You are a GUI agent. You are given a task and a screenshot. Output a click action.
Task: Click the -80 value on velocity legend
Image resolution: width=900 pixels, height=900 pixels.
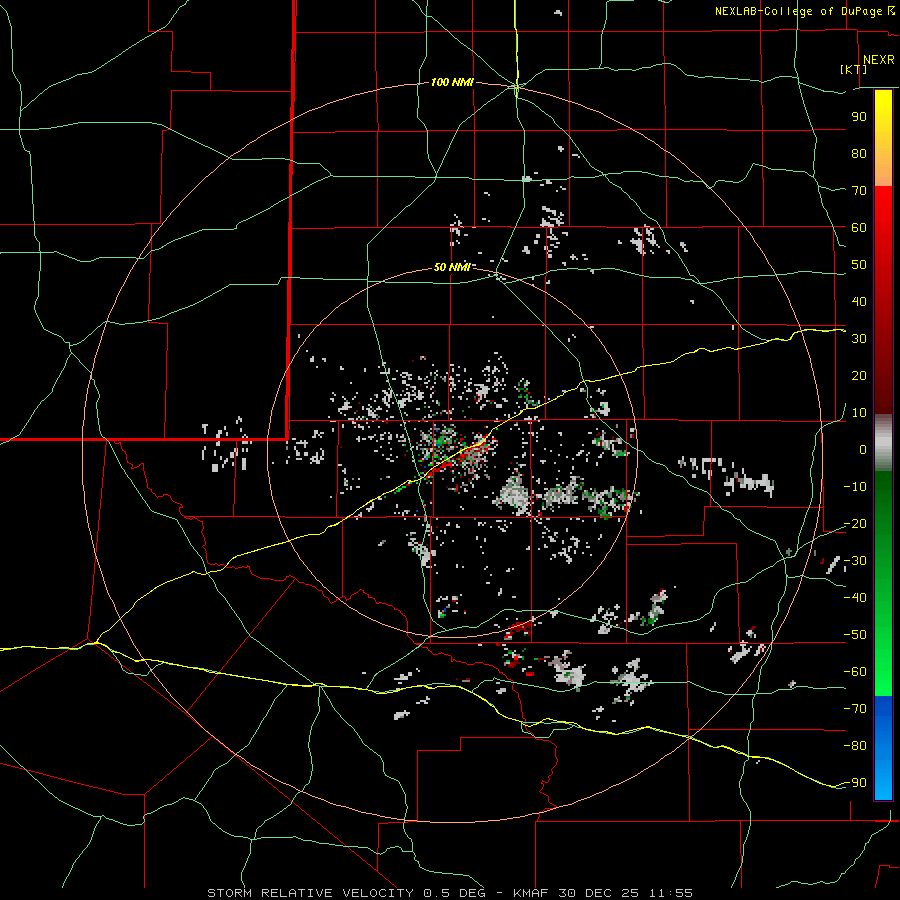tap(855, 746)
